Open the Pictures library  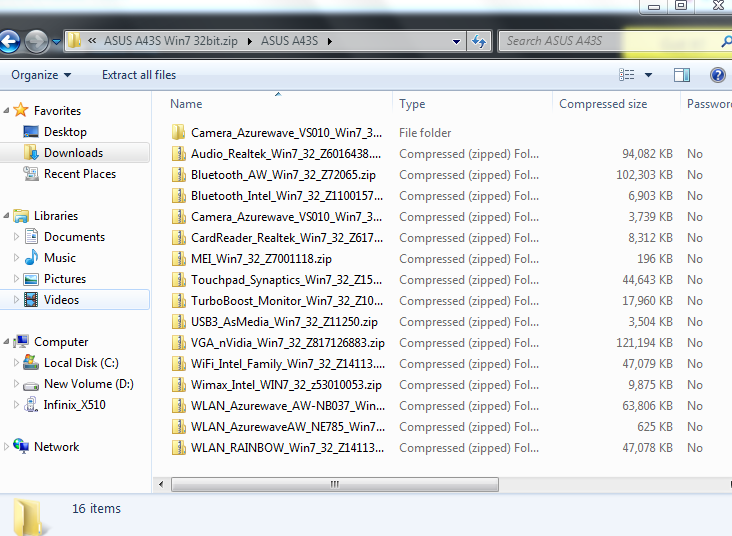65,279
